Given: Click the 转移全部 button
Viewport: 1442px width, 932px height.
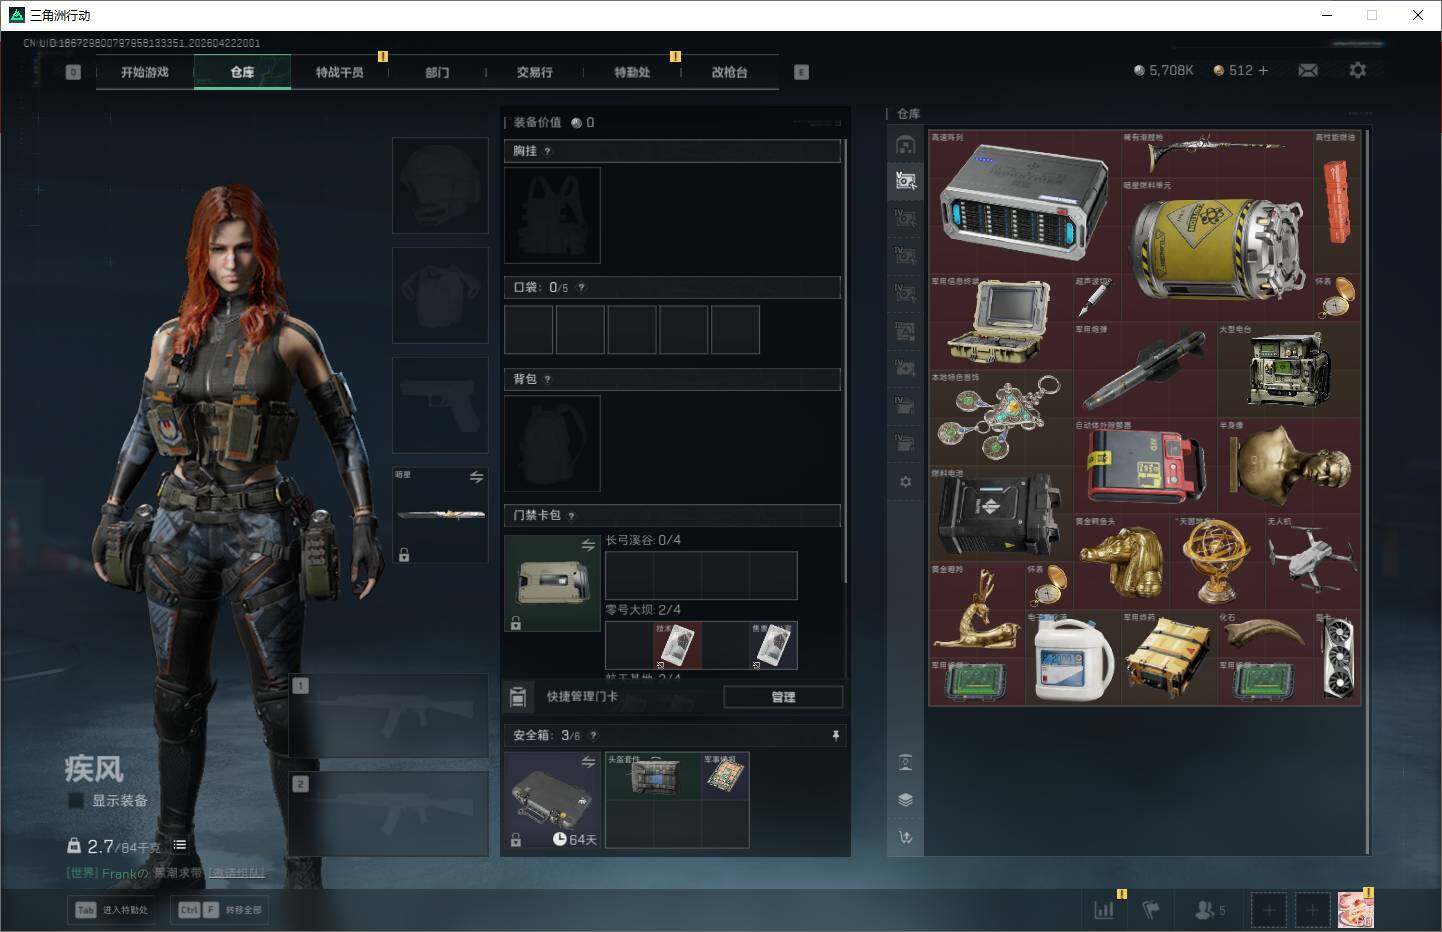Looking at the screenshot, I should click(x=221, y=910).
